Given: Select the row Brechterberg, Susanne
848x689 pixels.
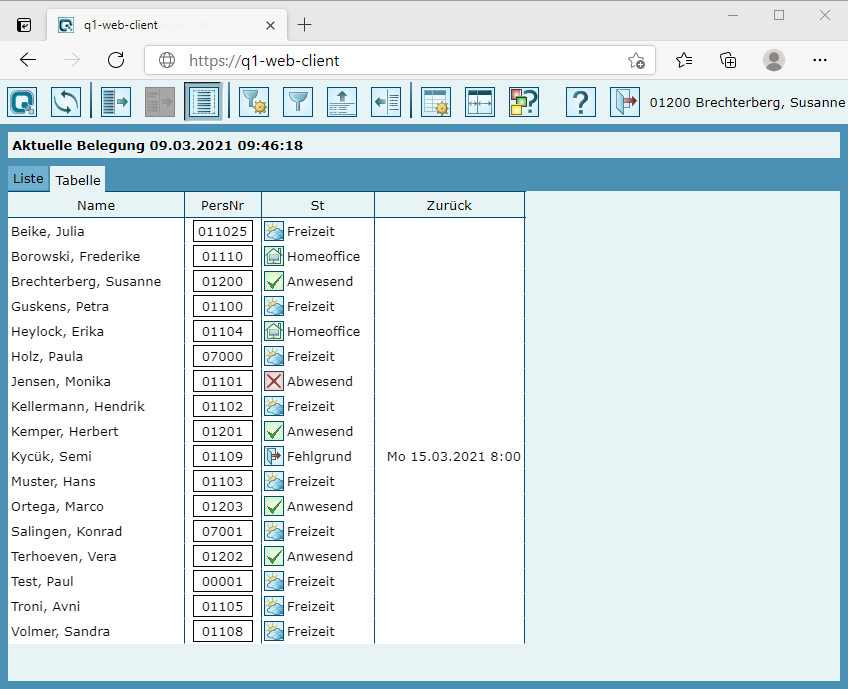Looking at the screenshot, I should click(86, 281).
